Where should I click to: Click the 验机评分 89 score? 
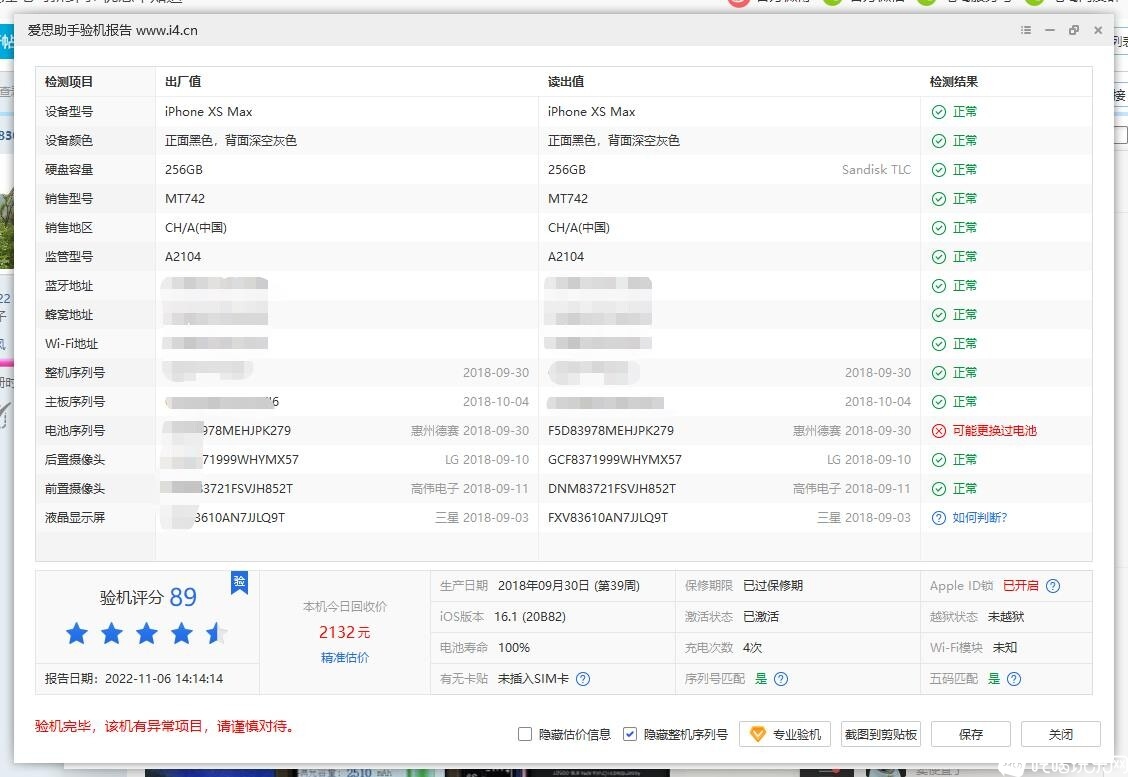coord(148,597)
